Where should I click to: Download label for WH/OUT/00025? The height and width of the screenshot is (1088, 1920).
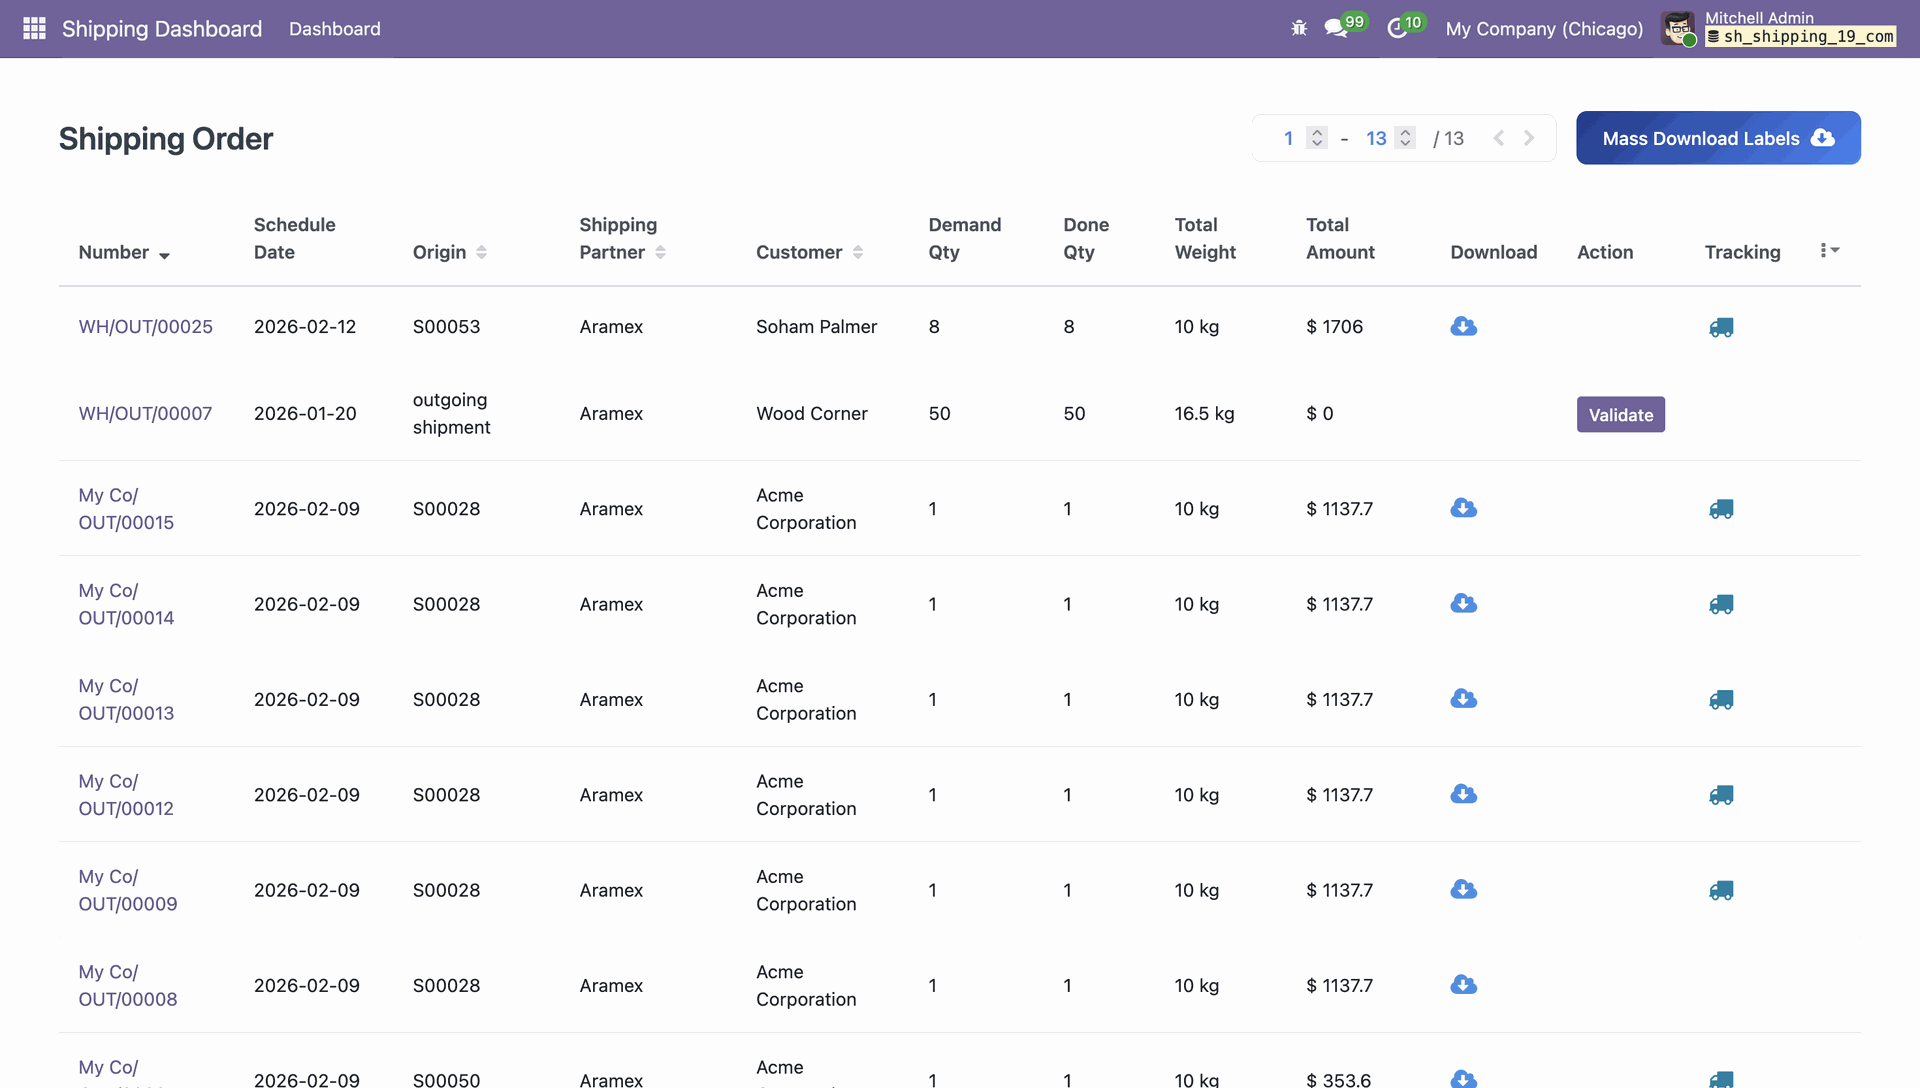[1463, 327]
